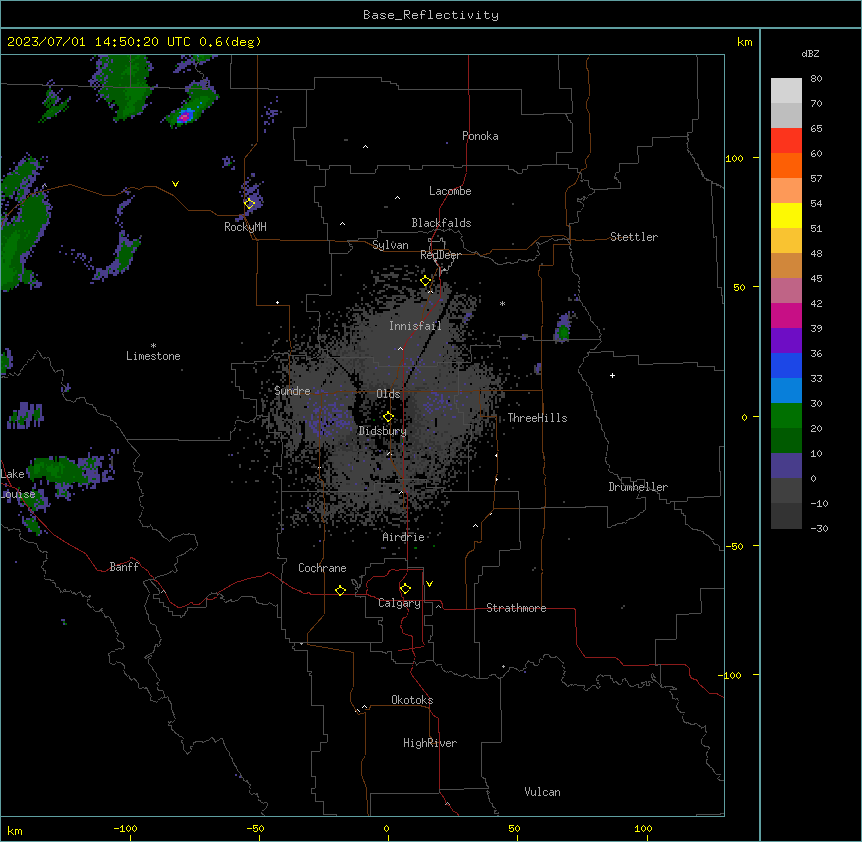Click the Olds town label
862x842 pixels.
coord(388,394)
